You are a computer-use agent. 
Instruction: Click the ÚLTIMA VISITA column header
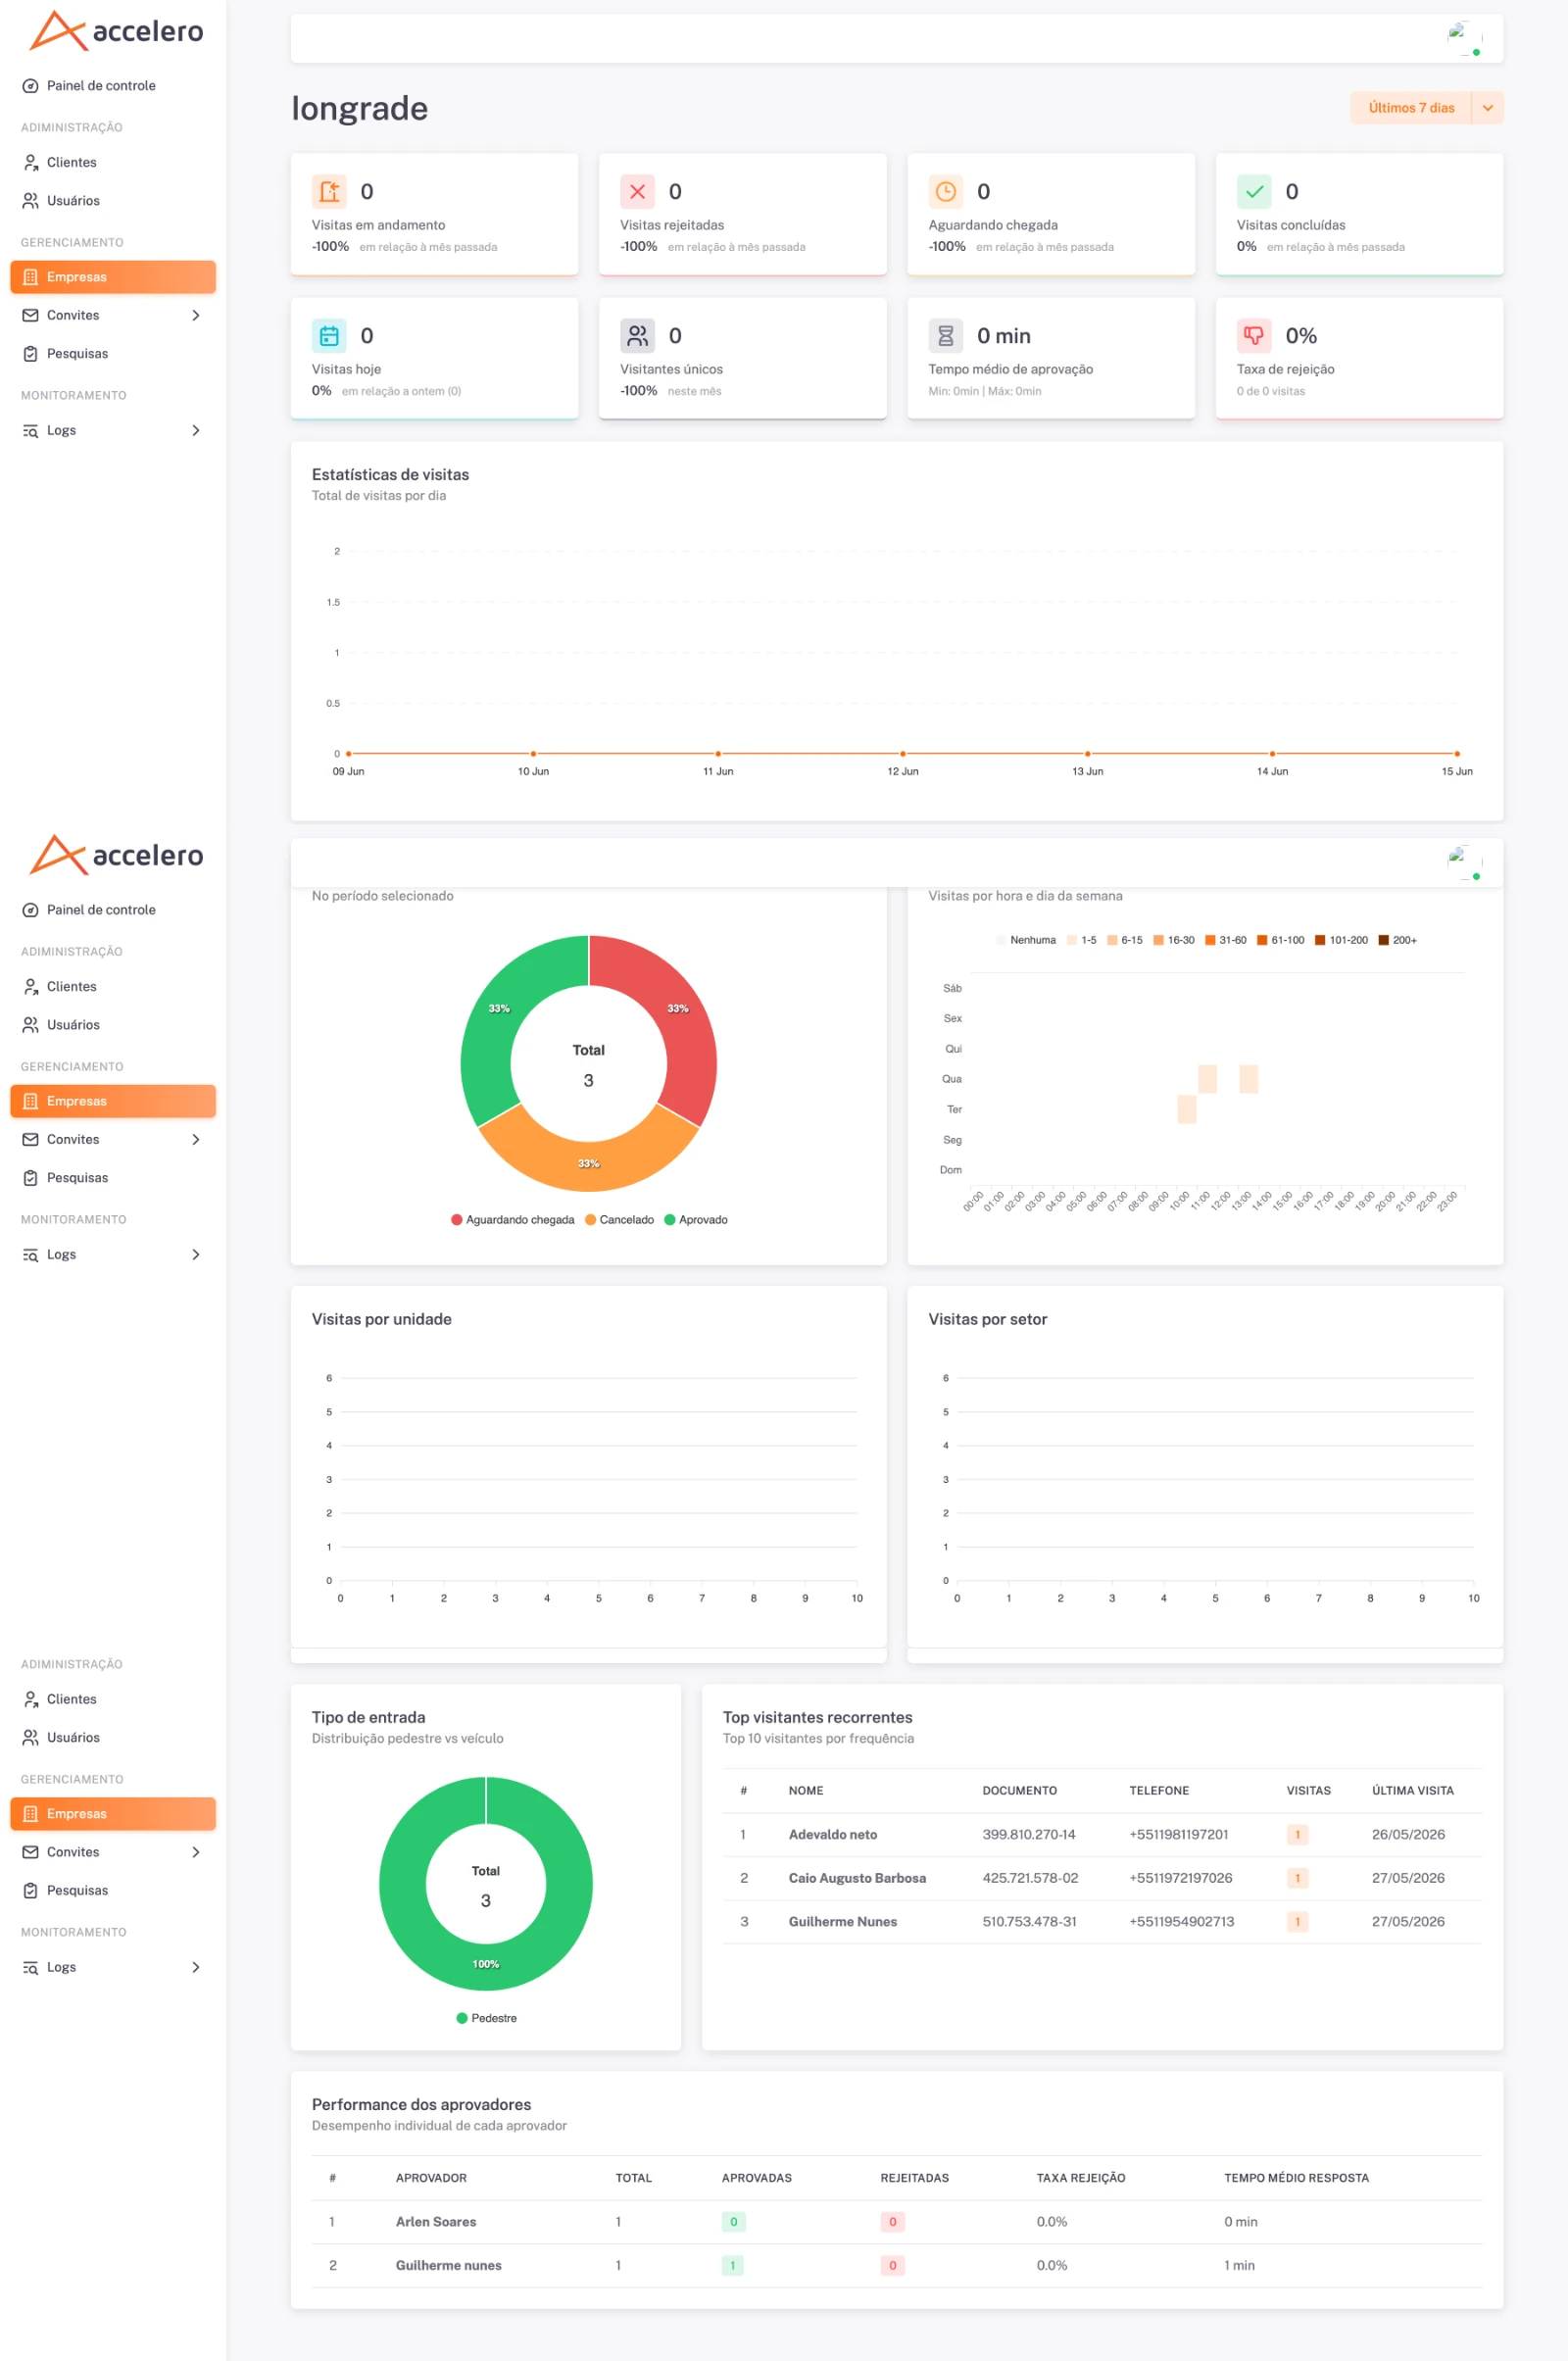(x=1412, y=1791)
